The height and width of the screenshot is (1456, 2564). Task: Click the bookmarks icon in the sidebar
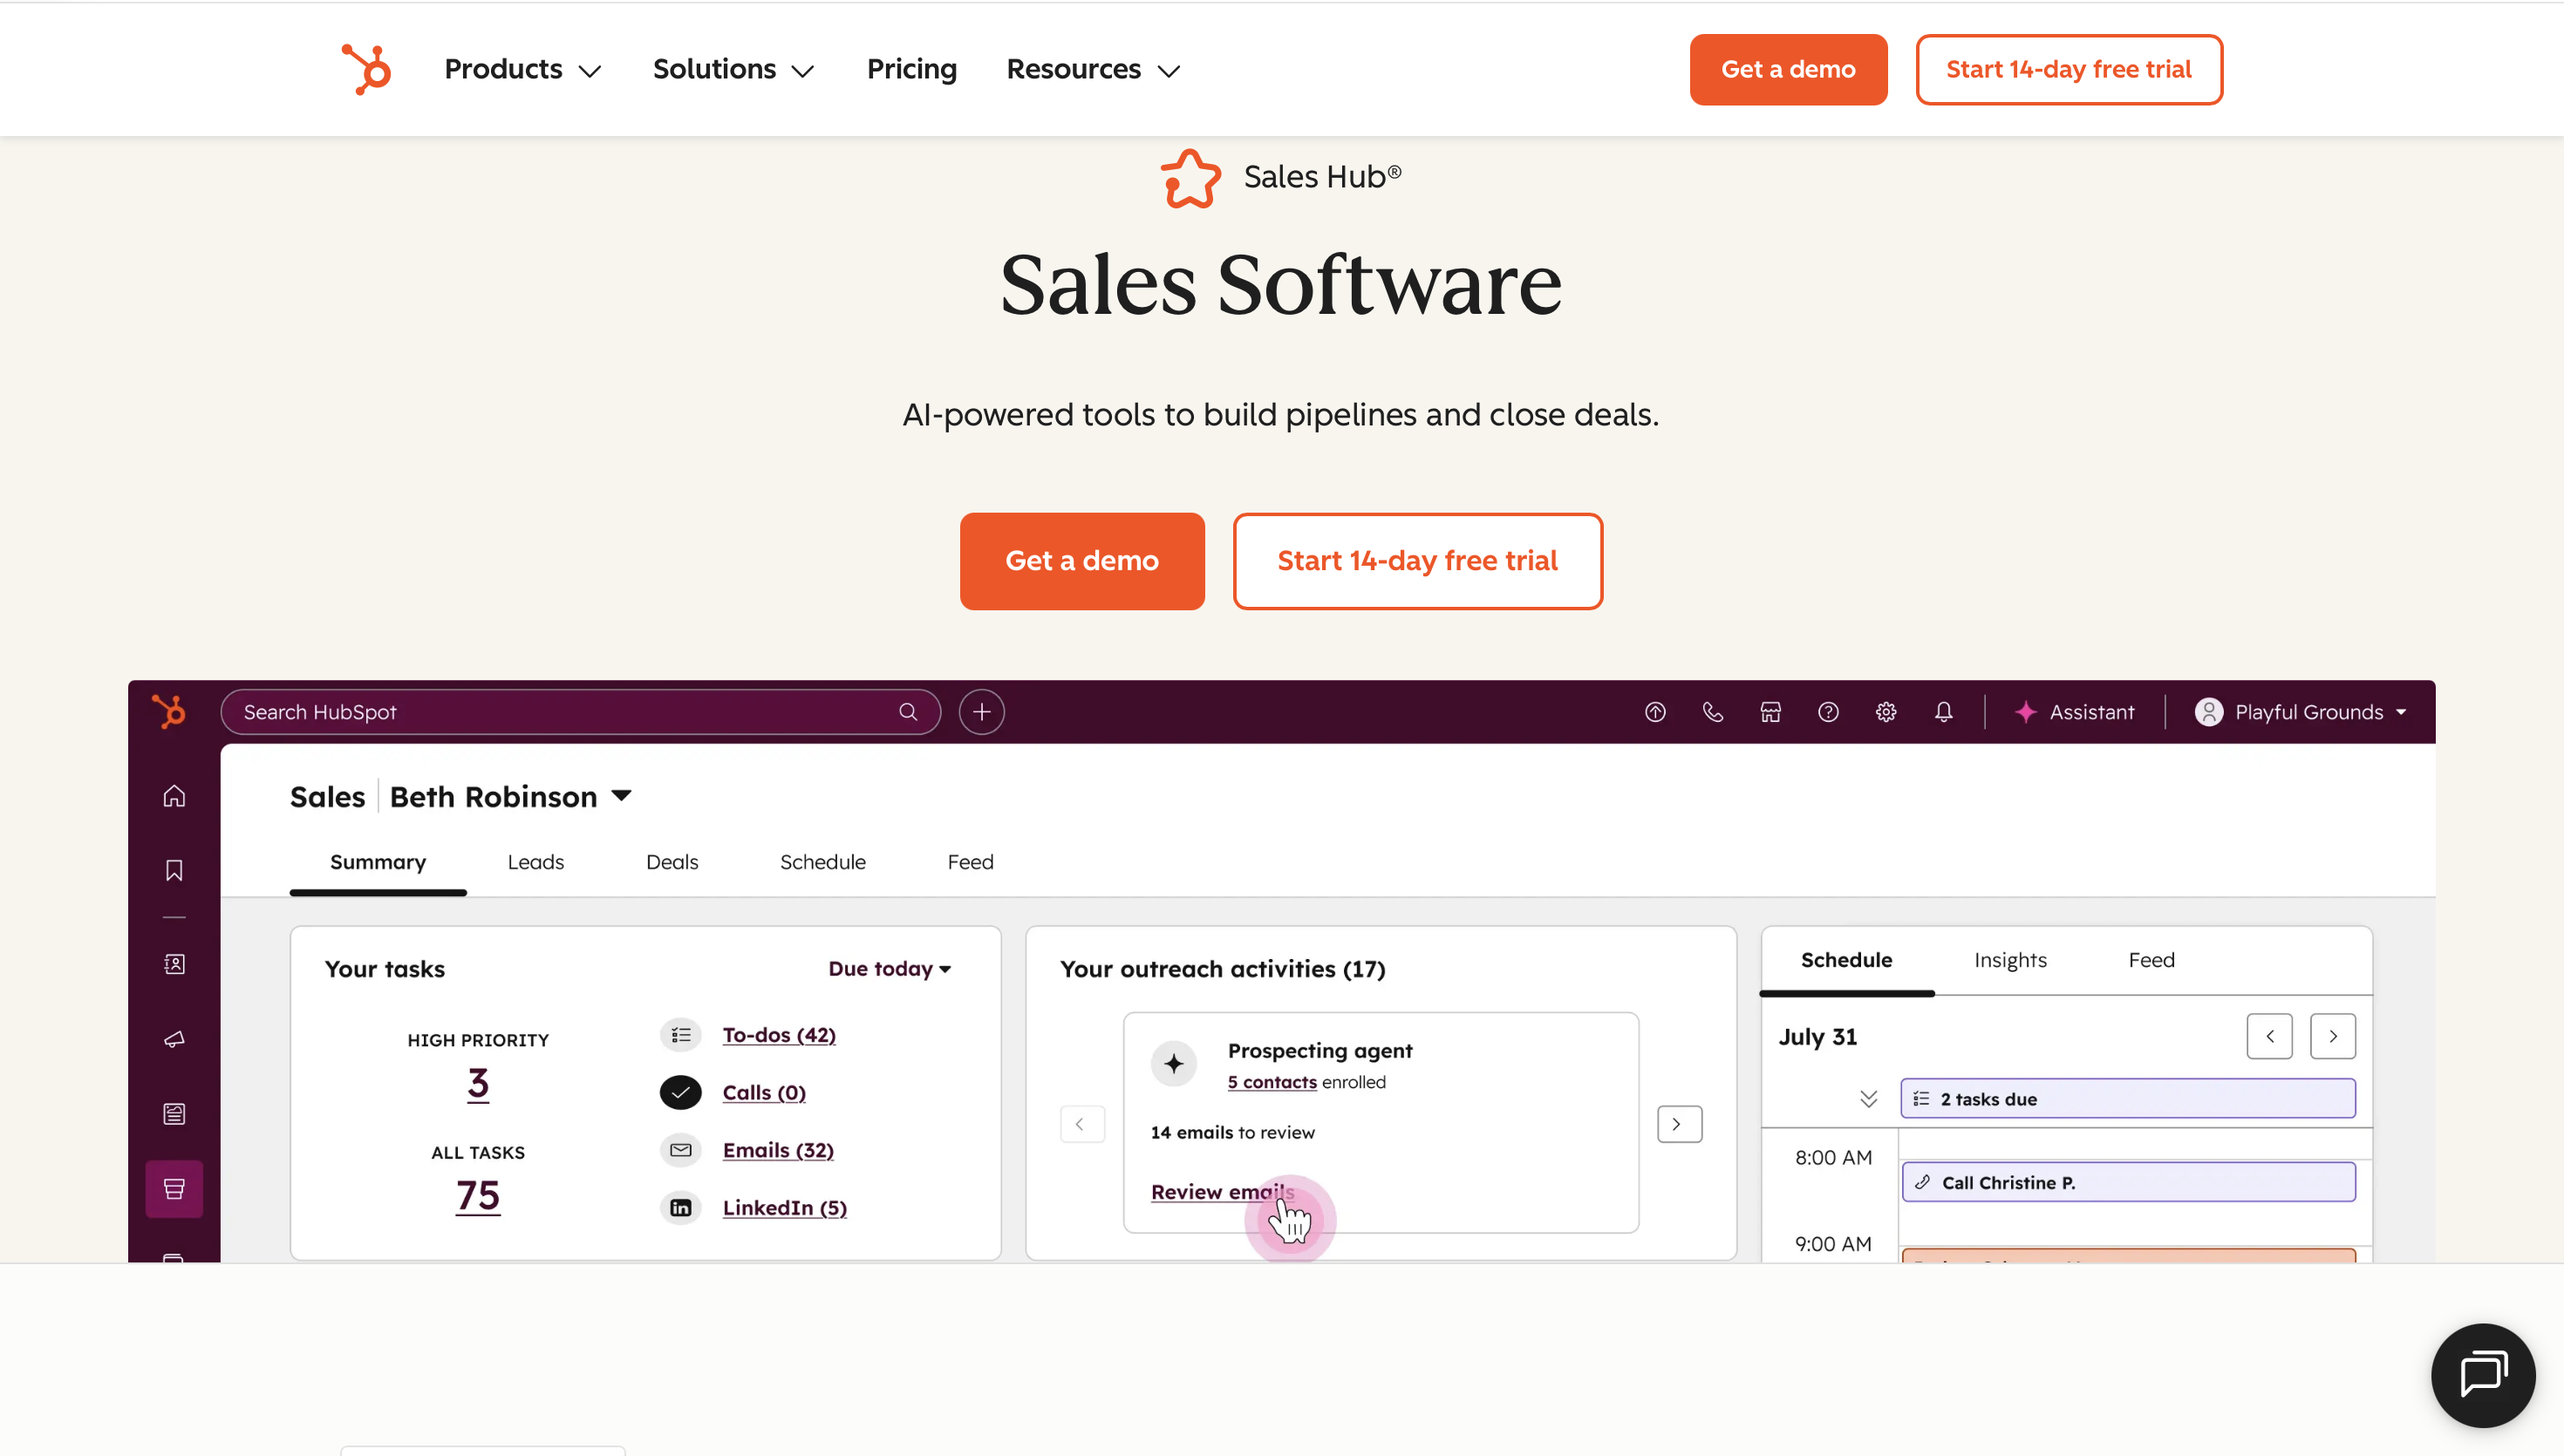[x=174, y=870]
